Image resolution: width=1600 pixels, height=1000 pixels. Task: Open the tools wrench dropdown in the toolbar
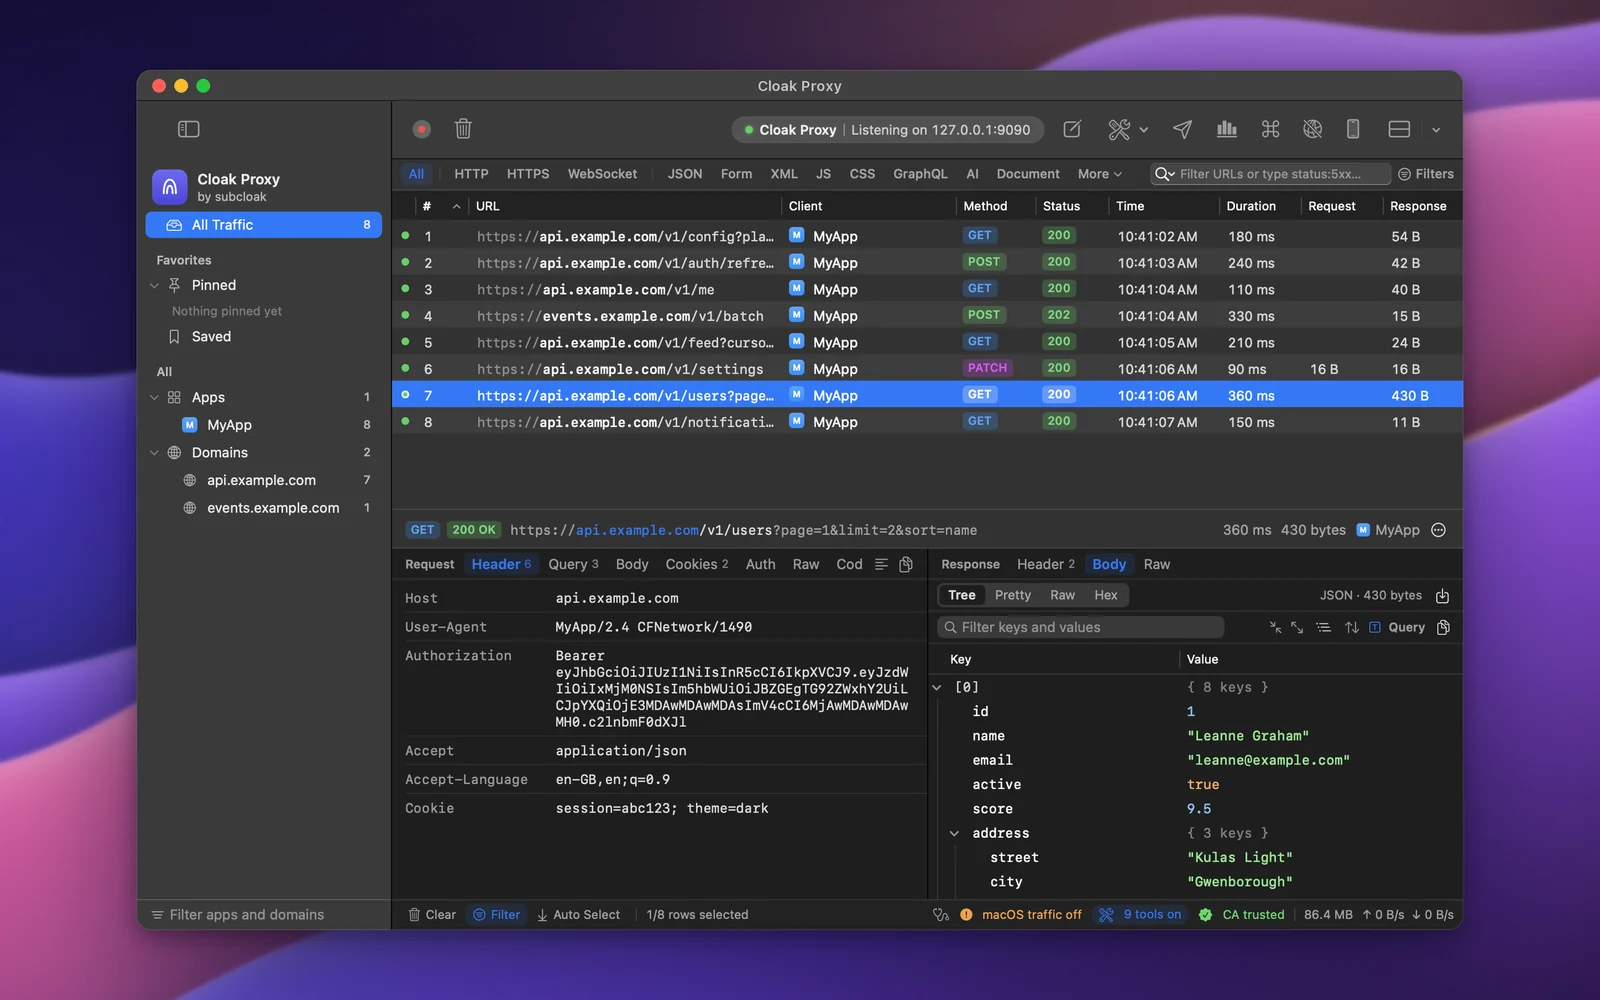1128,129
